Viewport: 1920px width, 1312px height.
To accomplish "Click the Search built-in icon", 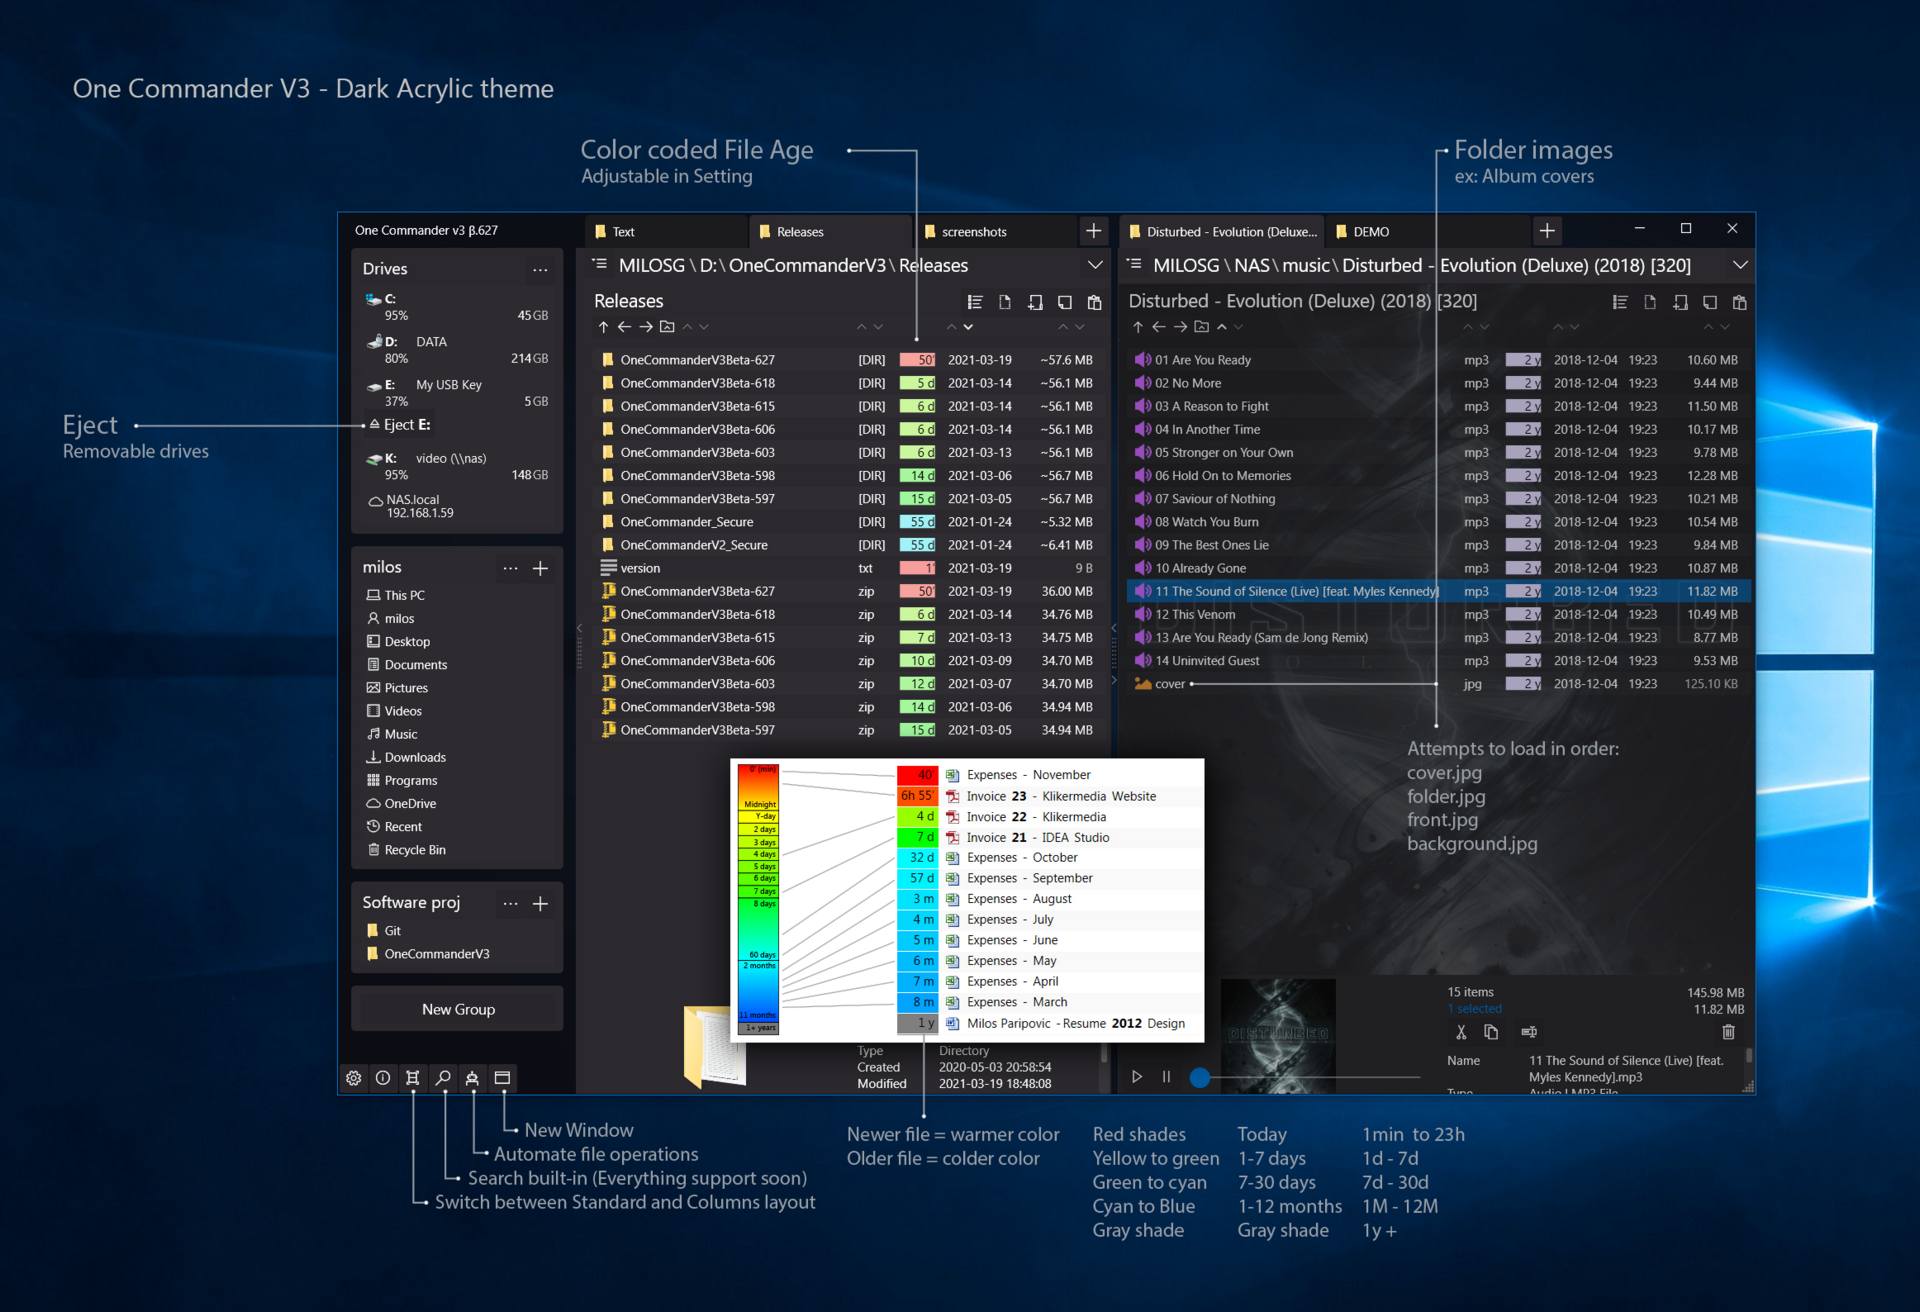I will coord(445,1077).
